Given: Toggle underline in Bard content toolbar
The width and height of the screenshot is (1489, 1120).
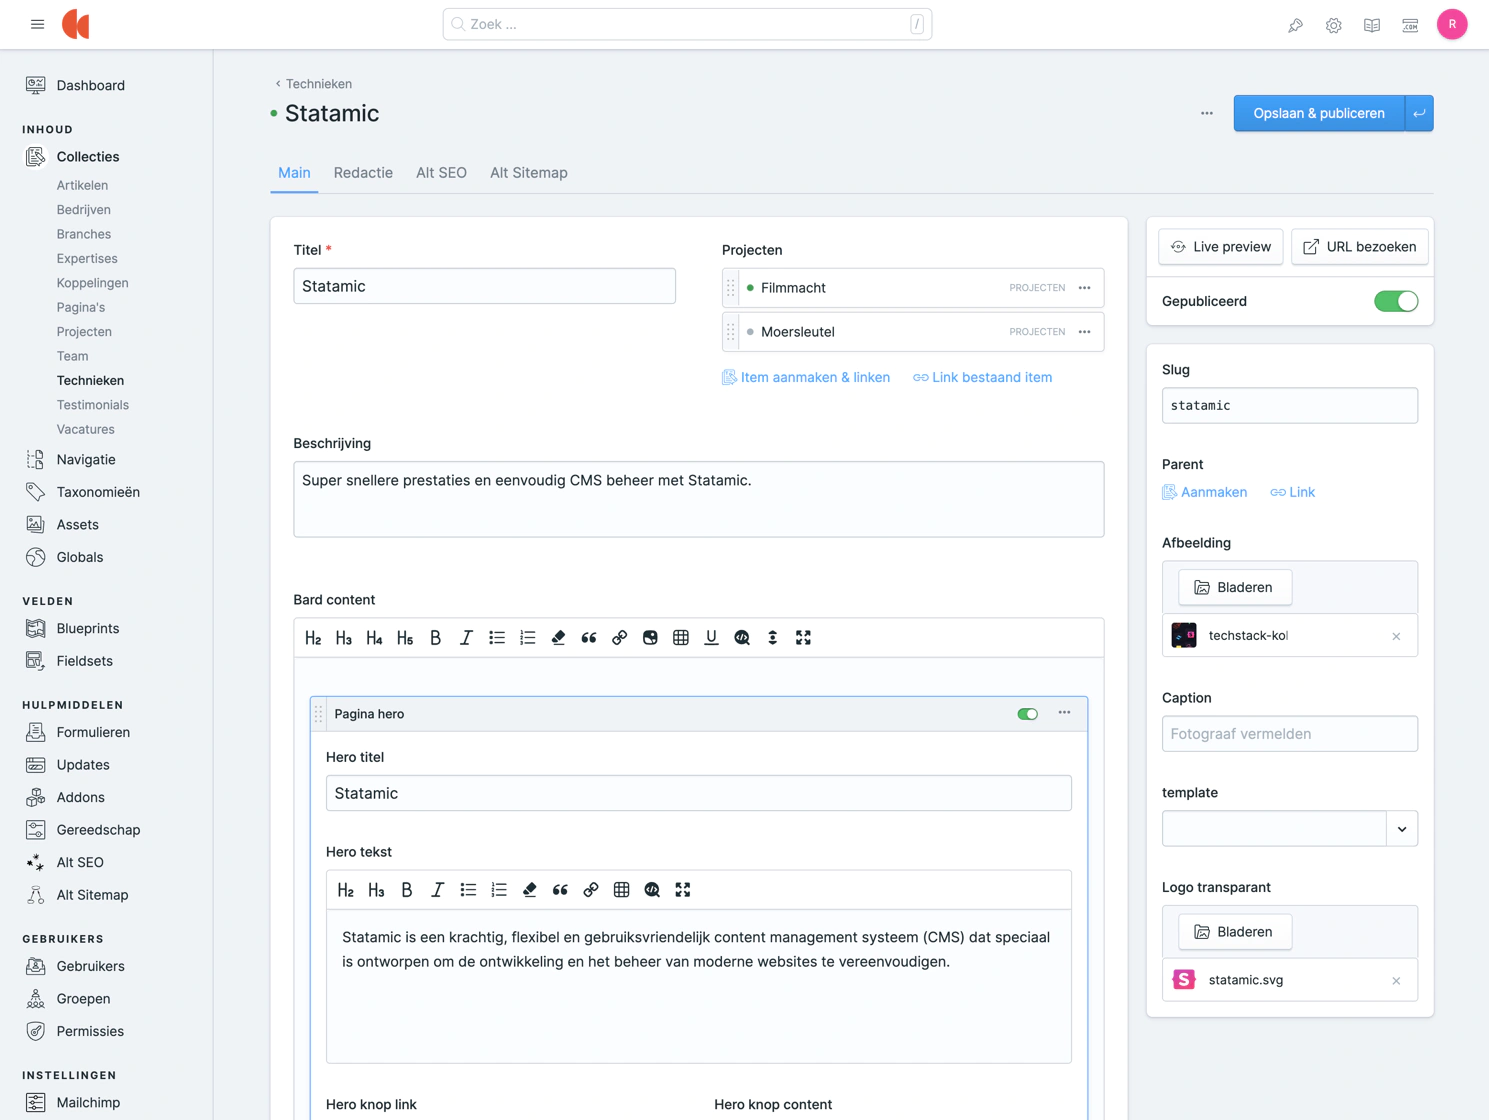Looking at the screenshot, I should point(711,638).
